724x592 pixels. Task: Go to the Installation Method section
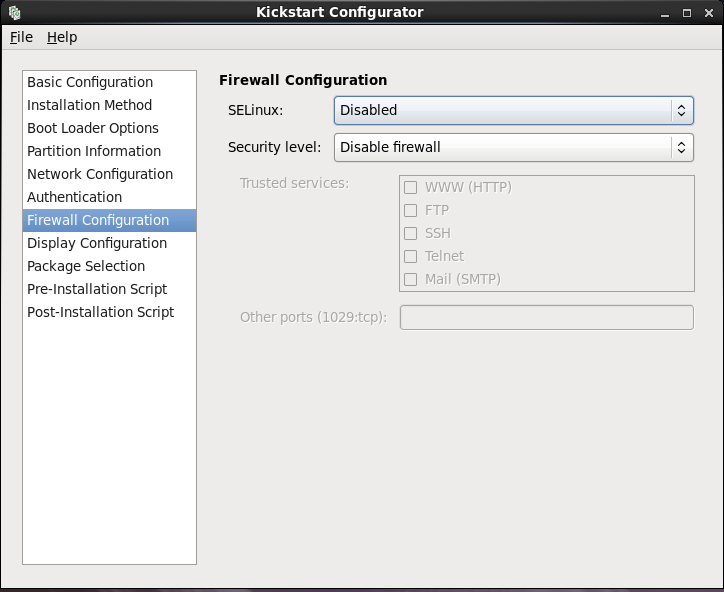[109, 105]
